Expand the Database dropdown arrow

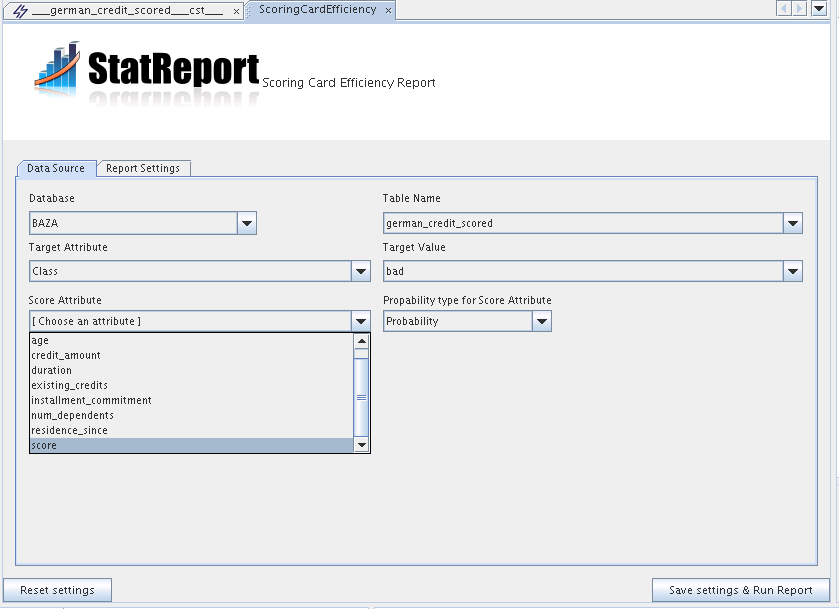point(247,223)
